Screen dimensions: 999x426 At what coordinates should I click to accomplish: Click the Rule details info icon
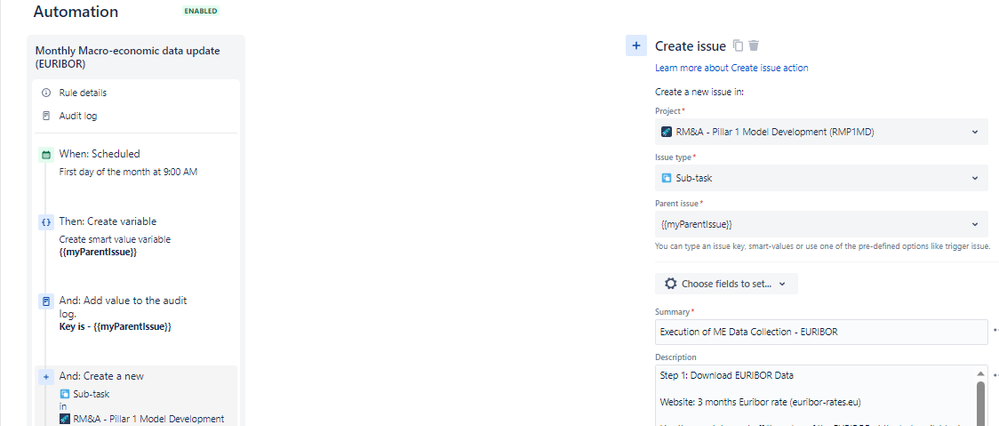46,92
